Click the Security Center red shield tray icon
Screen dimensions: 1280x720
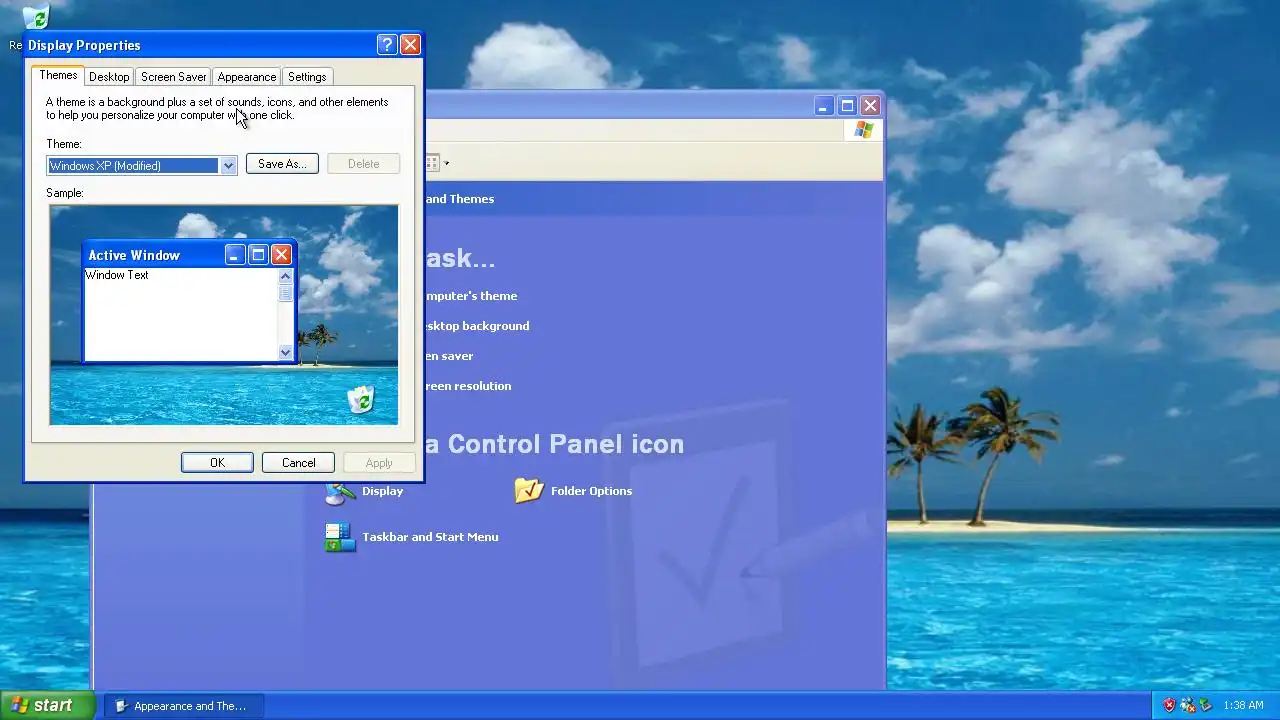[1169, 706]
